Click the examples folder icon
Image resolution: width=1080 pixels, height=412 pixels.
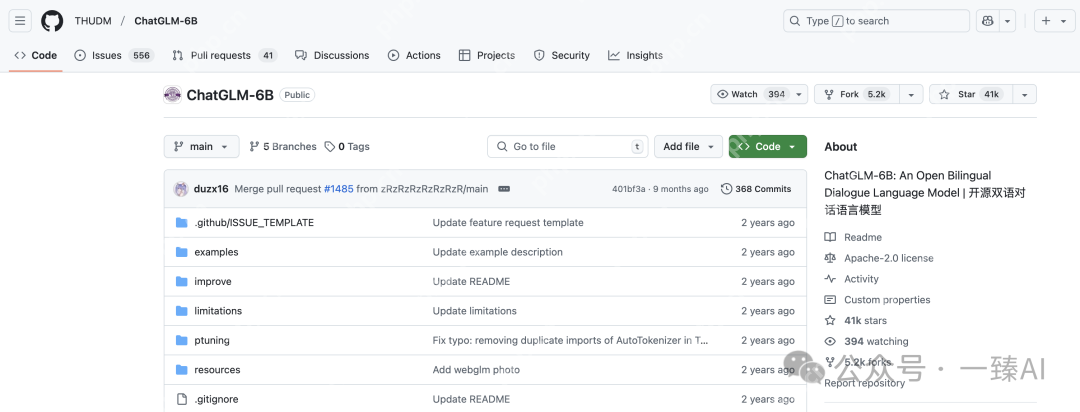pyautogui.click(x=181, y=252)
